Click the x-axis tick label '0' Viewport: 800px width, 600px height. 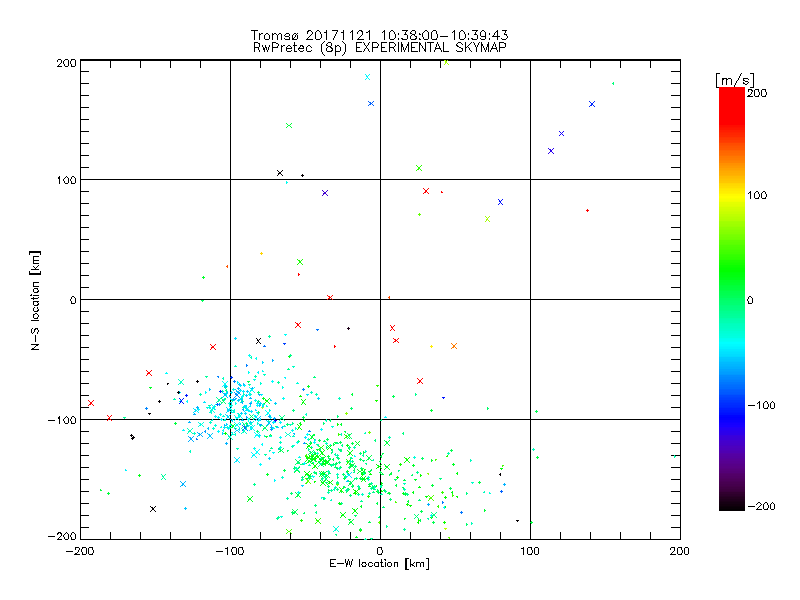380,551
